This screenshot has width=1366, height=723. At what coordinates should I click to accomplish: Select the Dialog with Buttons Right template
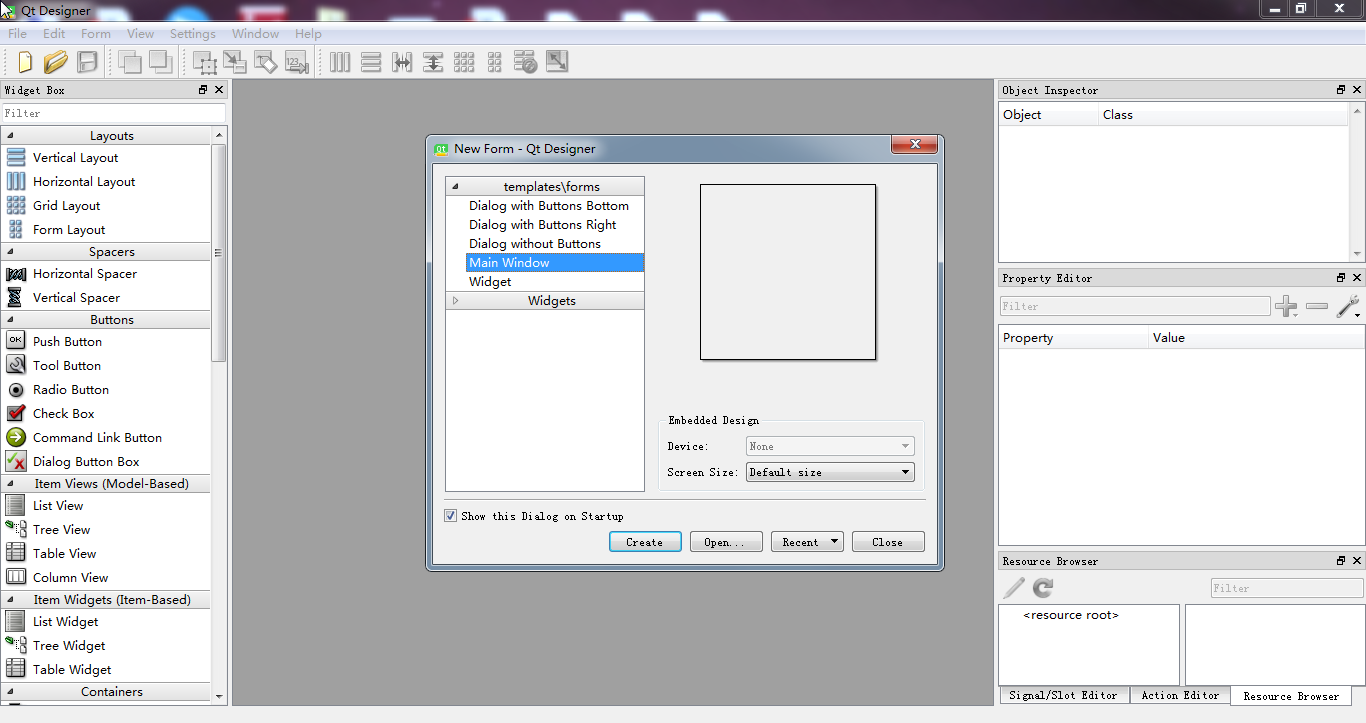tap(542, 225)
